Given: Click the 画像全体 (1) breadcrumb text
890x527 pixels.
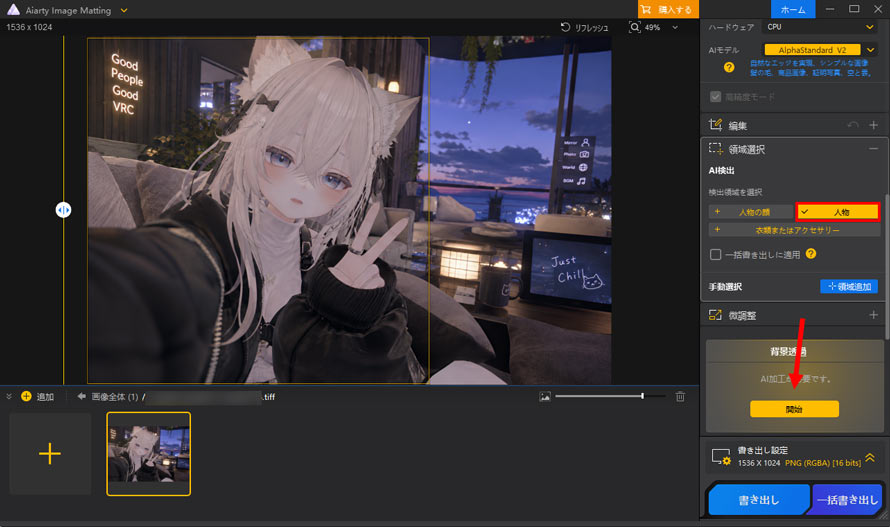Looking at the screenshot, I should [115, 397].
